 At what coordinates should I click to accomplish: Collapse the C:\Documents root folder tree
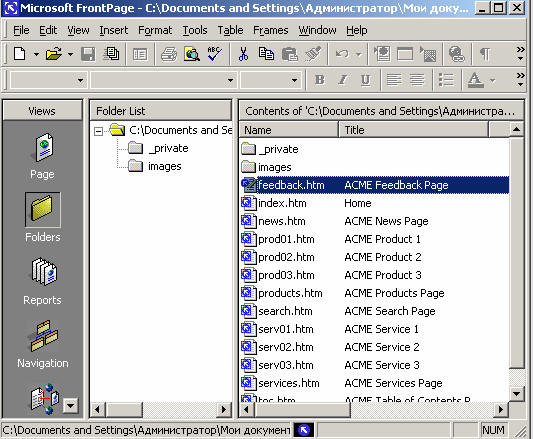click(x=98, y=131)
